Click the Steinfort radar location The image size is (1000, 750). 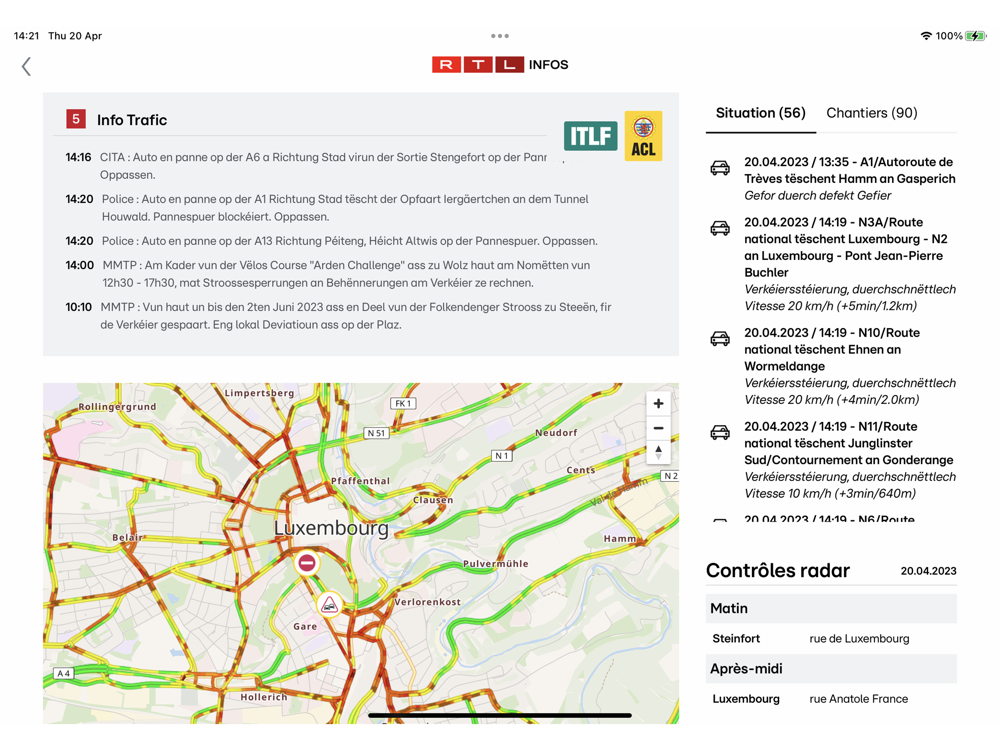pyautogui.click(x=736, y=638)
